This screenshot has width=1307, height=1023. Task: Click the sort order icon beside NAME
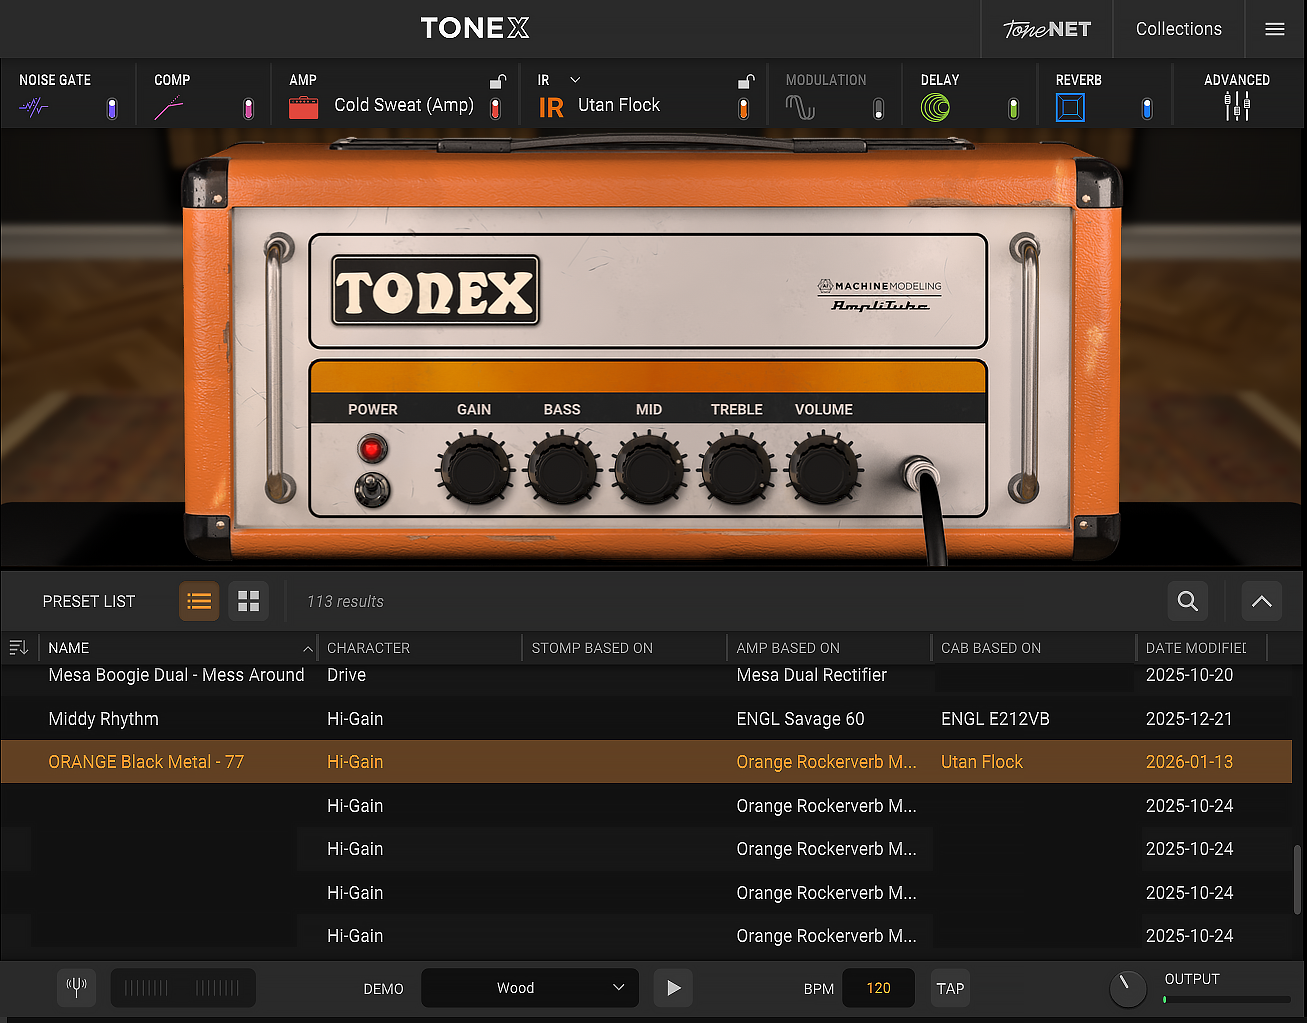[x=18, y=648]
